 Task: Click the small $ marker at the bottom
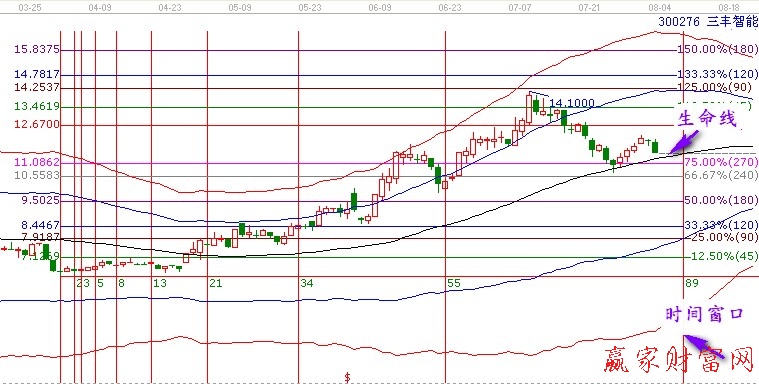(347, 377)
